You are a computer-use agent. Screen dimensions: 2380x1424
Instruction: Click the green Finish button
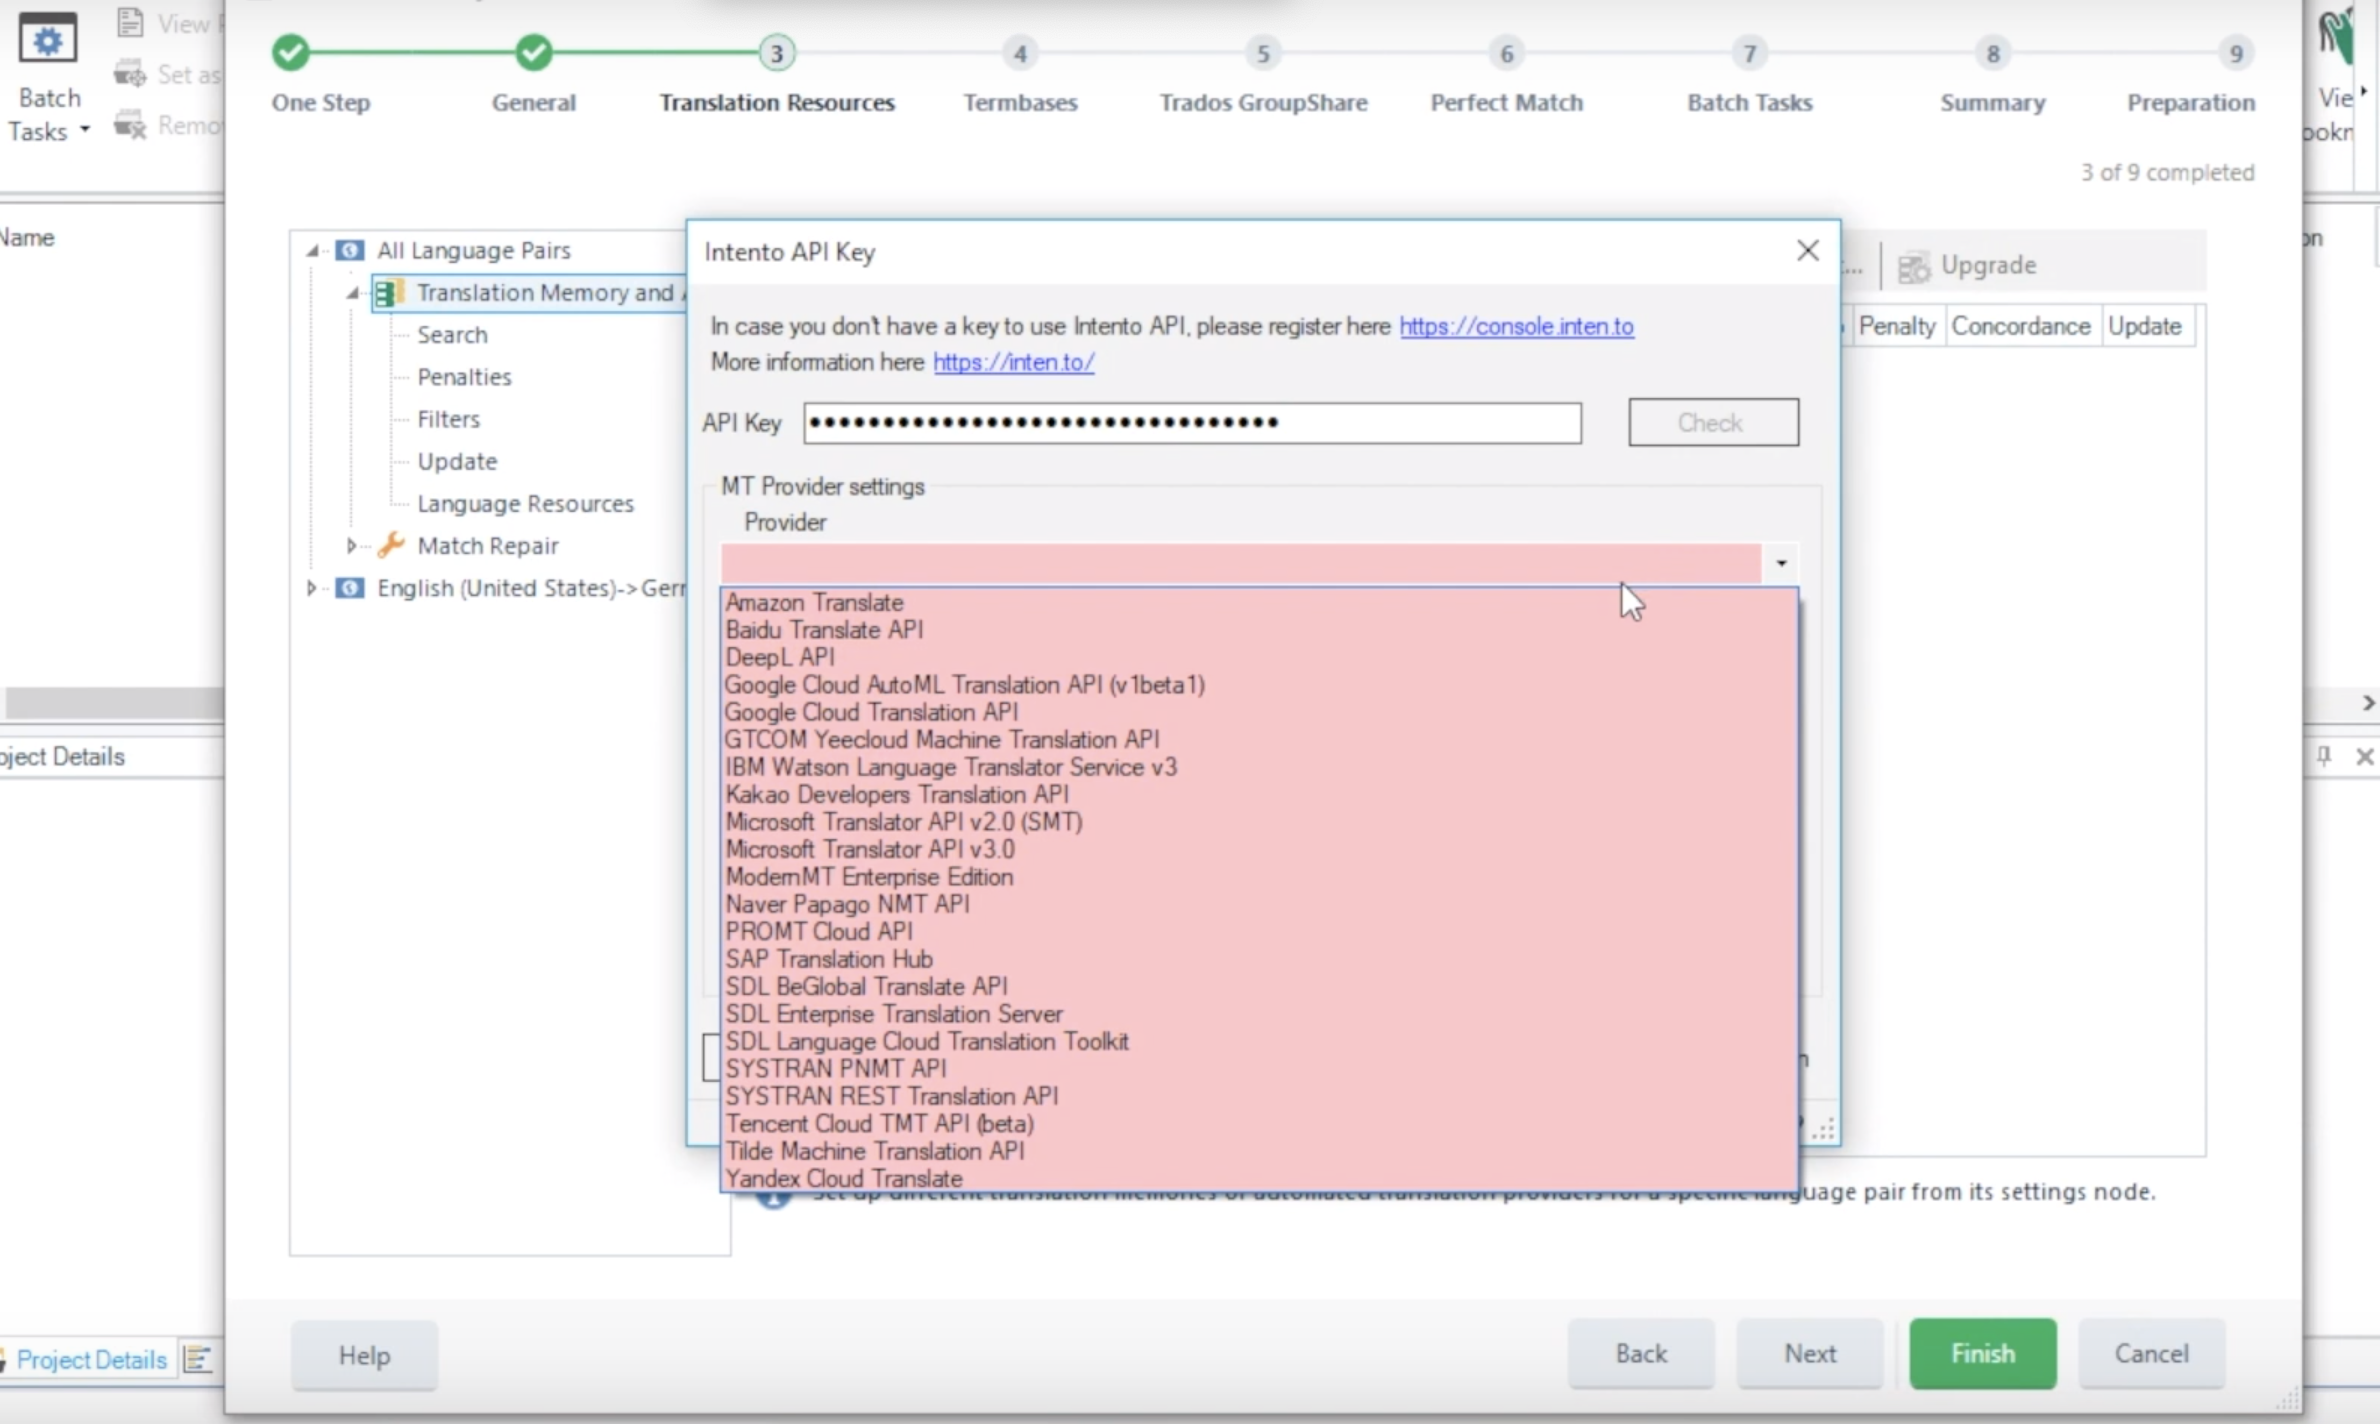tap(1982, 1353)
